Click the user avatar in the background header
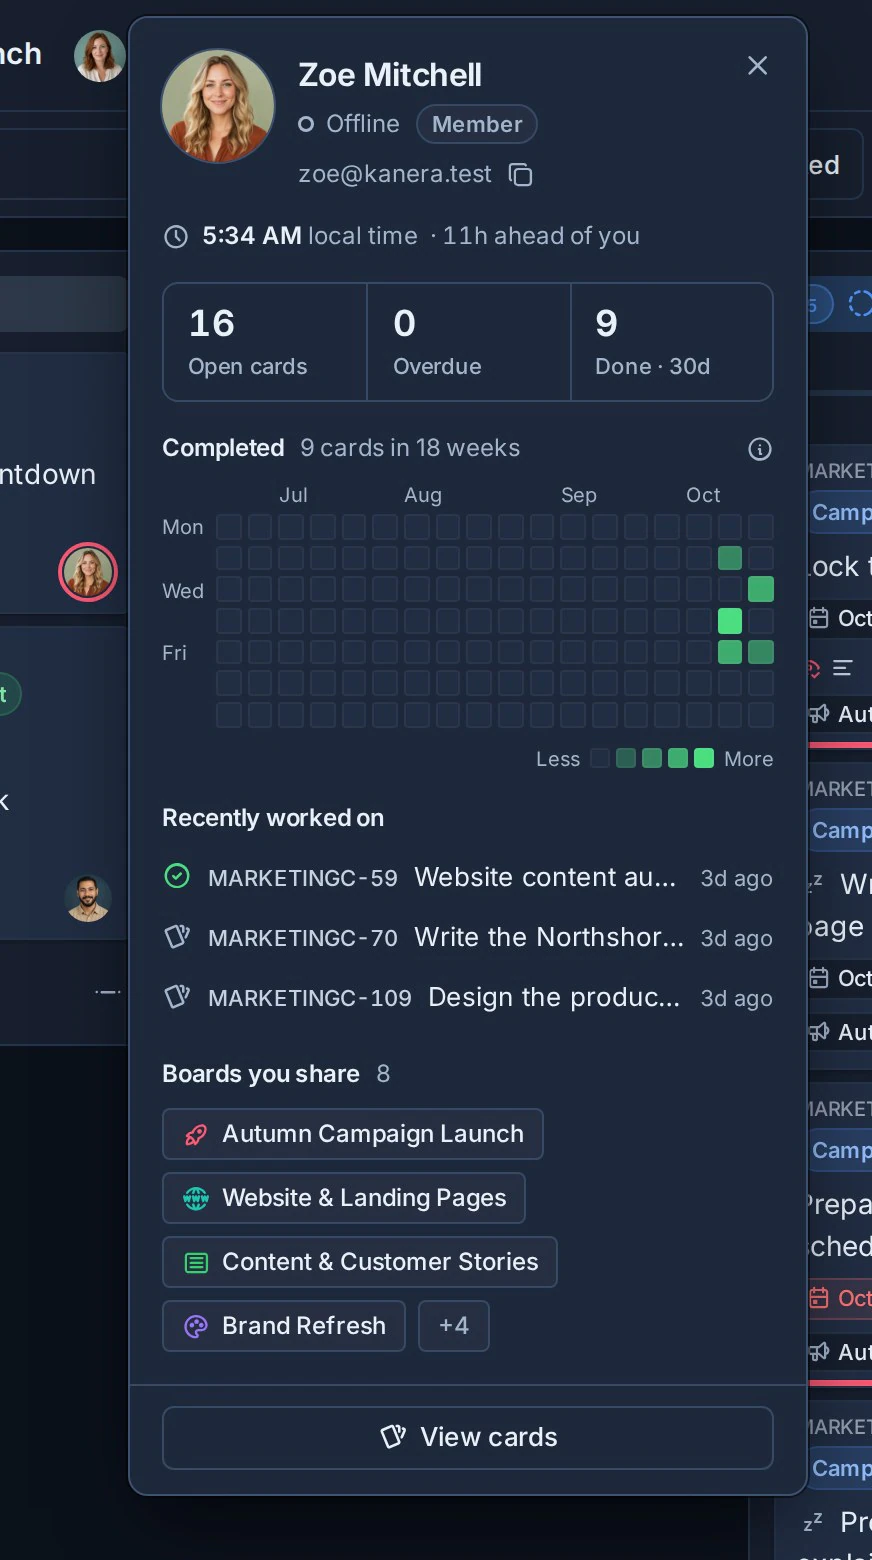872x1560 pixels. coord(100,56)
